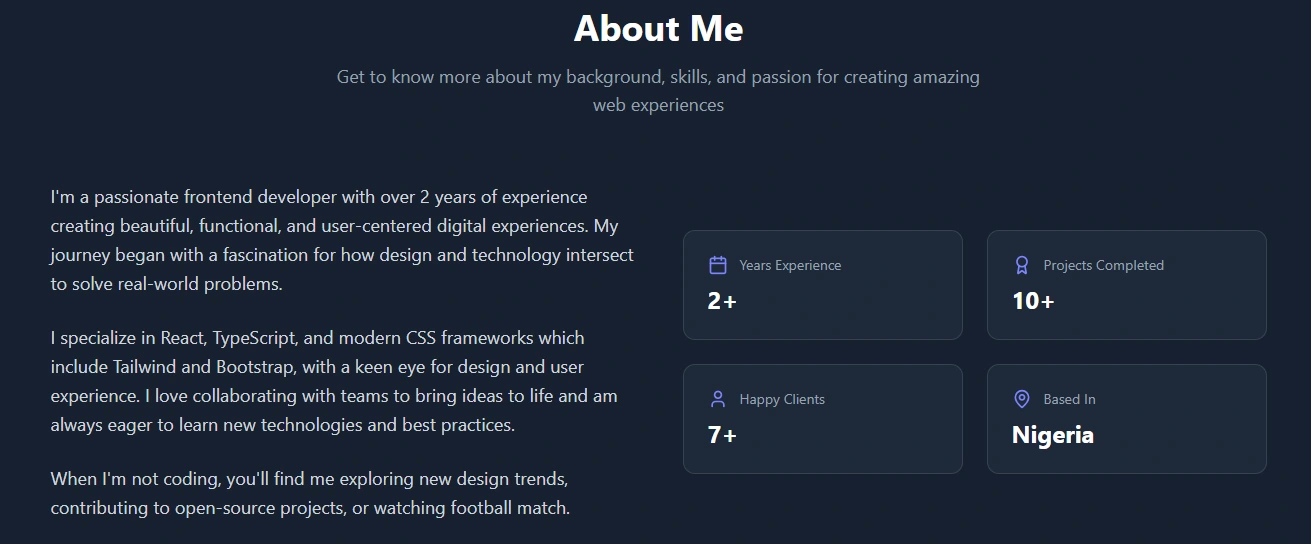Image resolution: width=1311 pixels, height=544 pixels.
Task: Click the "Based In" label text
Action: tap(1069, 399)
